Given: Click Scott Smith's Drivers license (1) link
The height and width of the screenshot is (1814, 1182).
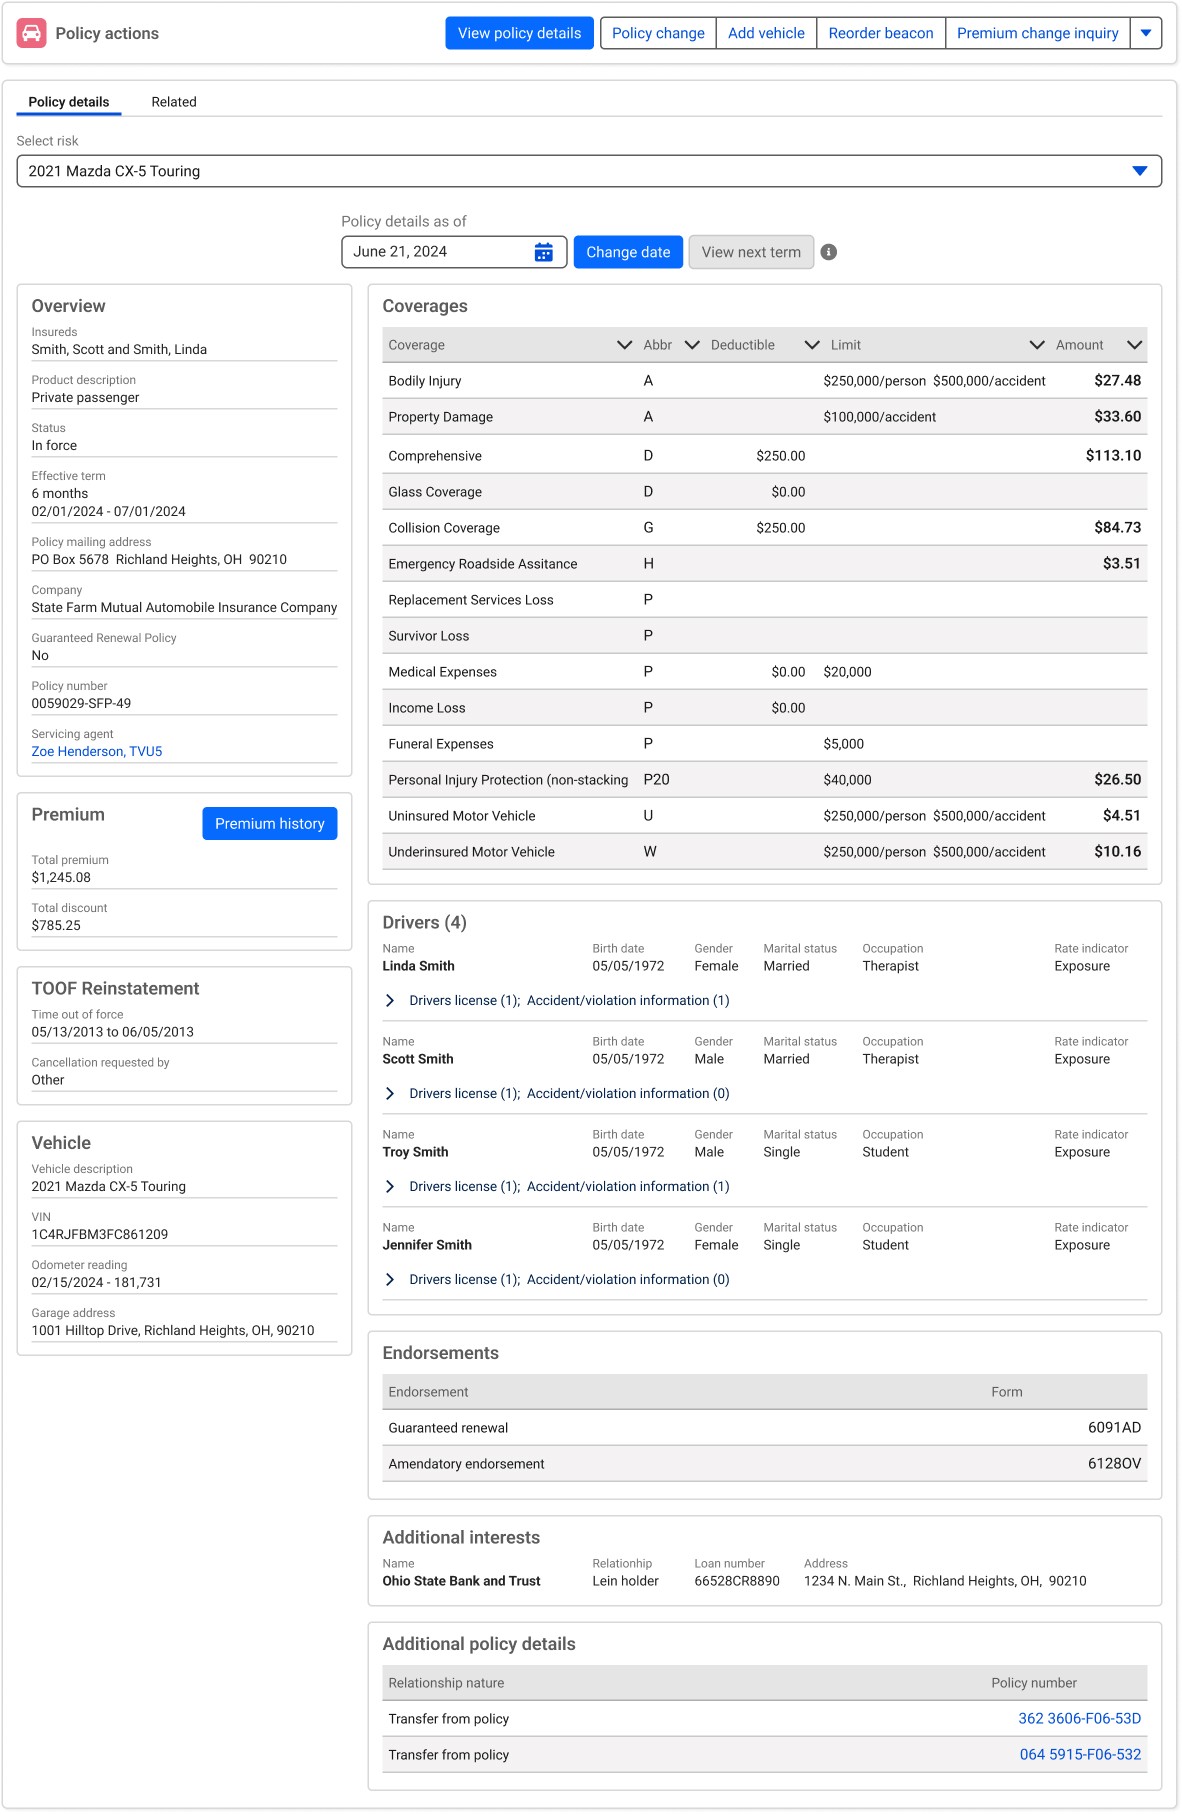Looking at the screenshot, I should [x=464, y=1094].
